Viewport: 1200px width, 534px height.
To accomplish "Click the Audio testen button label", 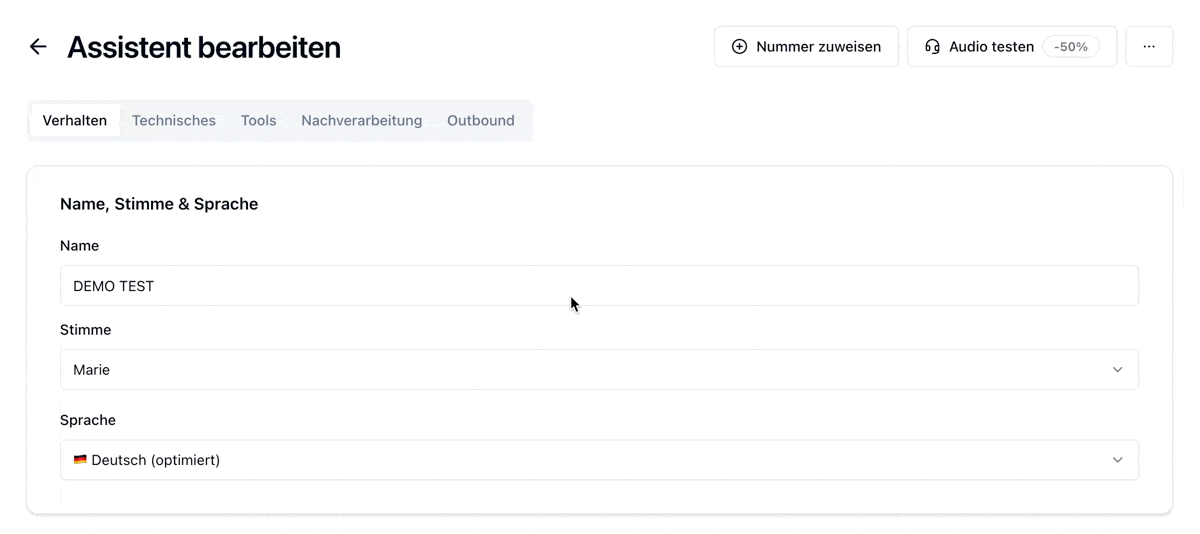I will 991,47.
